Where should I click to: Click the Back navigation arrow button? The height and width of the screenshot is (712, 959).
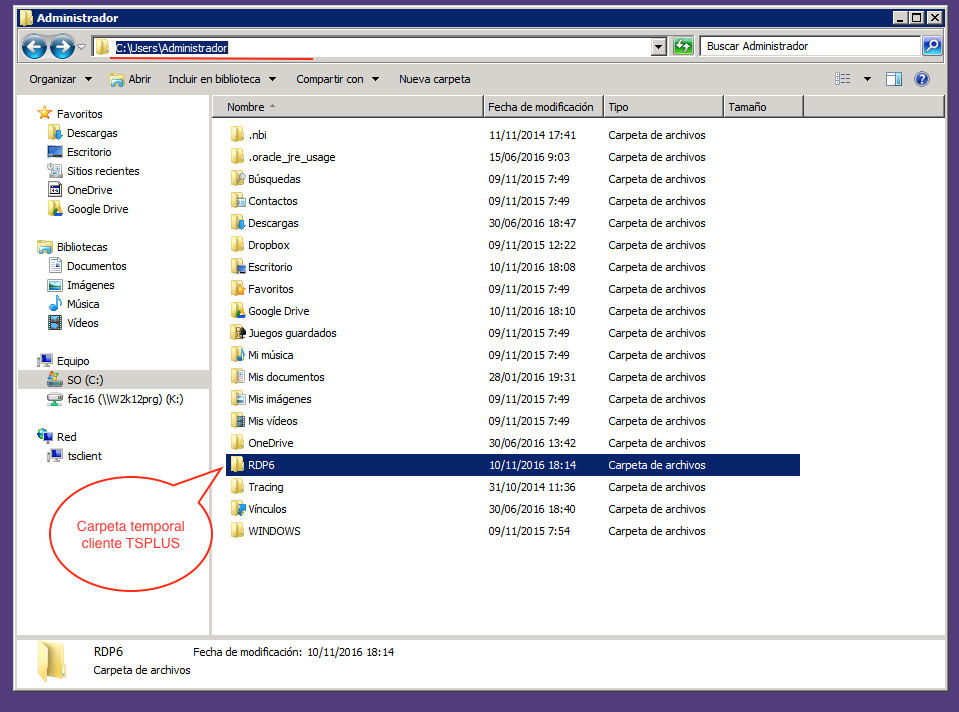[x=34, y=47]
